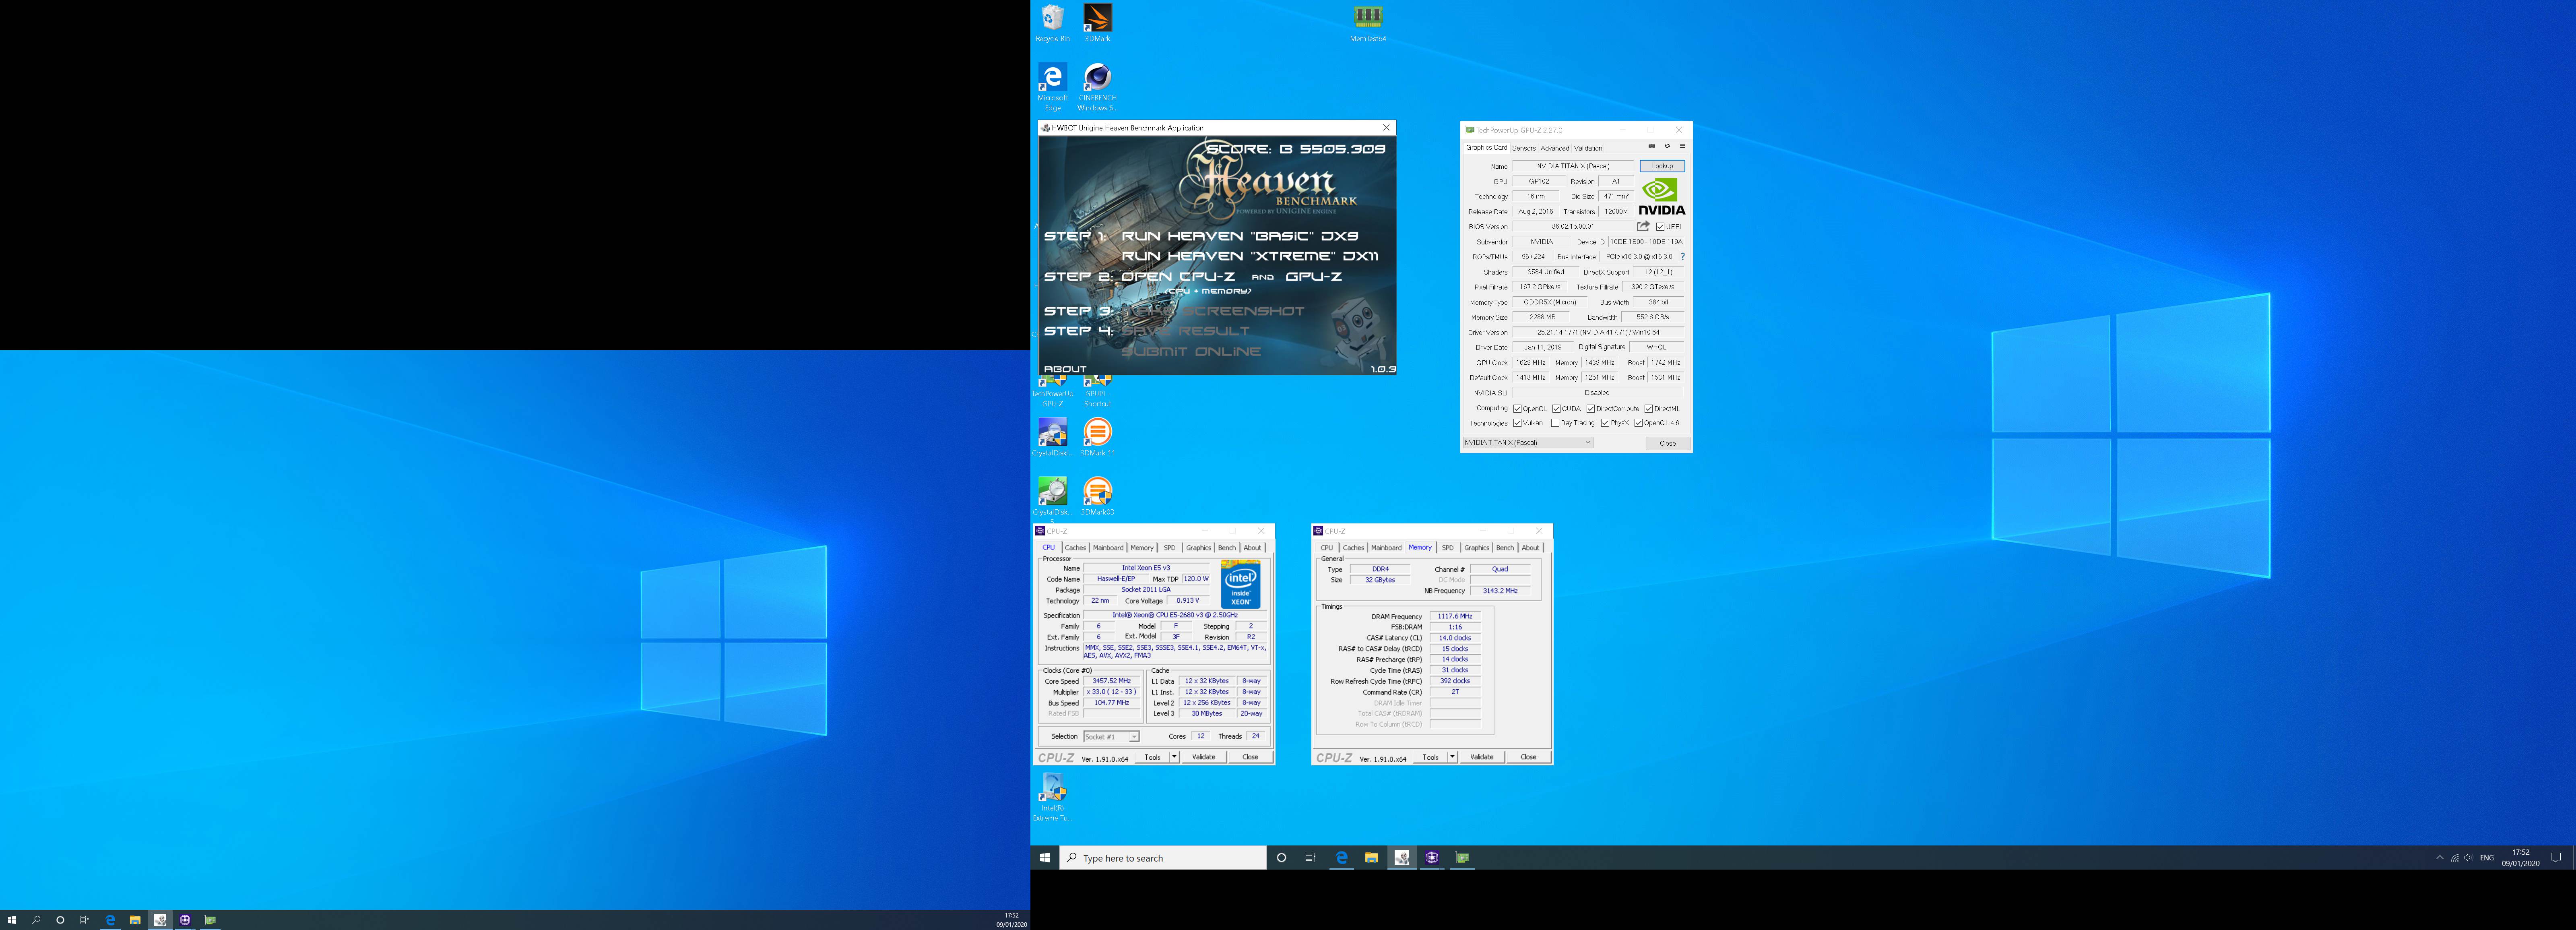The image size is (2576, 930).
Task: Switch to the Validation tab in GPU-Z
Action: pos(1588,148)
